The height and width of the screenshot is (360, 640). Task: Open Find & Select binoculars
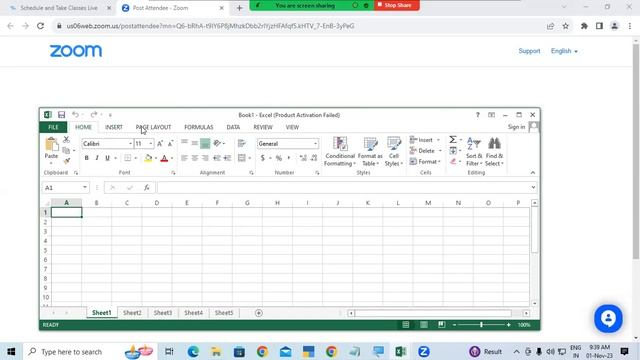[494, 151]
